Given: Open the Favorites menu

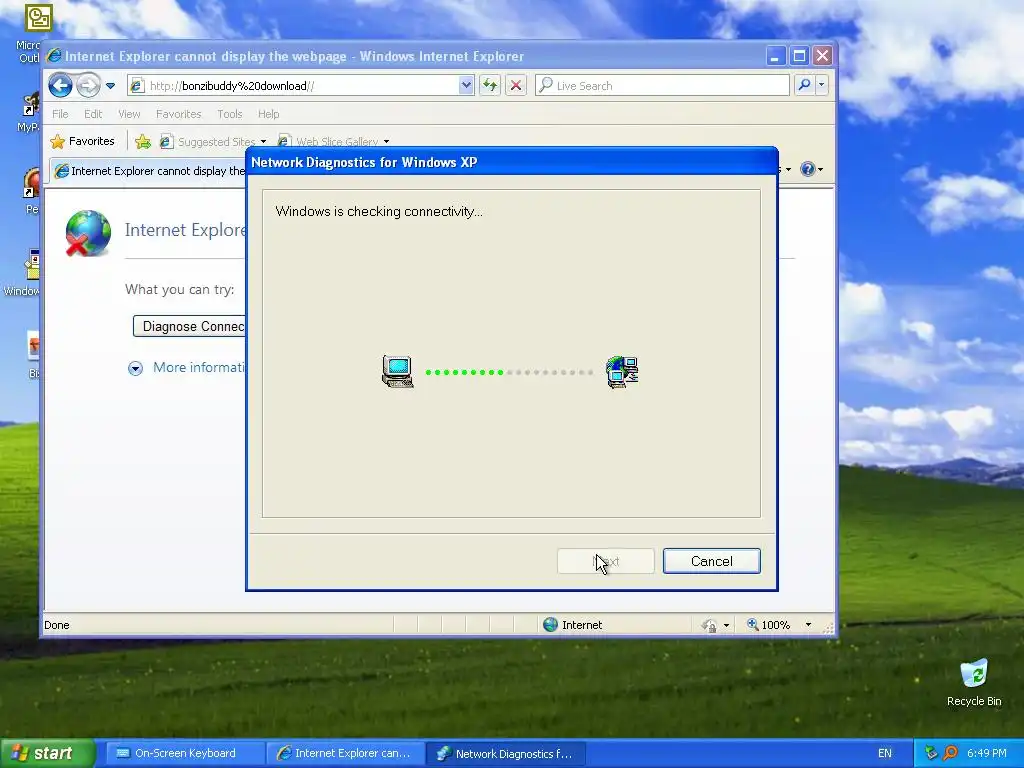Looking at the screenshot, I should click(178, 114).
